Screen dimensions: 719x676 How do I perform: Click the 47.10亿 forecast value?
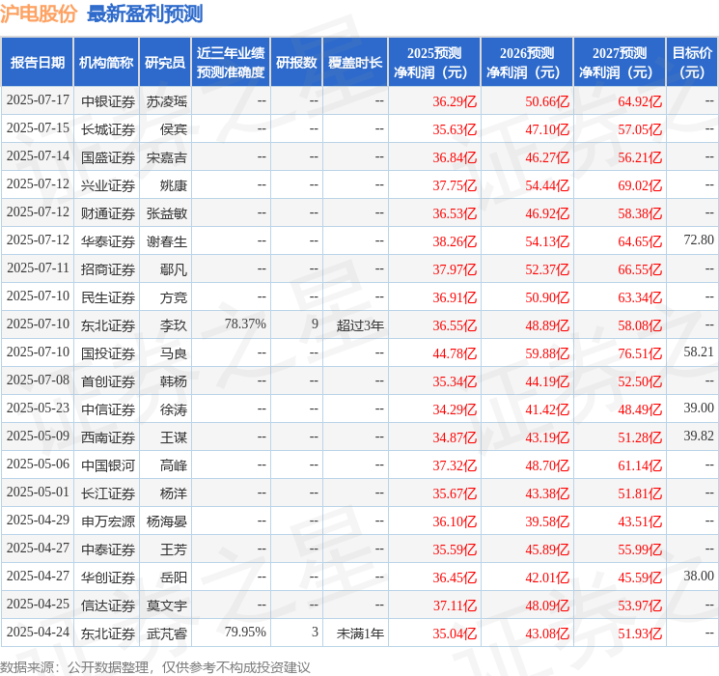(547, 129)
